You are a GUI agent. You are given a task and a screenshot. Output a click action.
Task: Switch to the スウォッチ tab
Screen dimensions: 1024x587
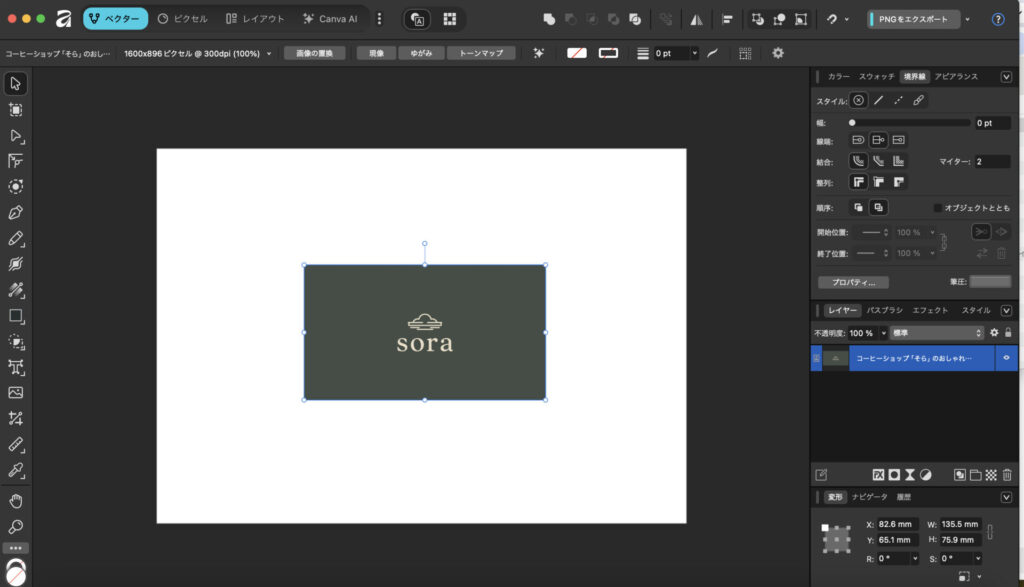(877, 76)
